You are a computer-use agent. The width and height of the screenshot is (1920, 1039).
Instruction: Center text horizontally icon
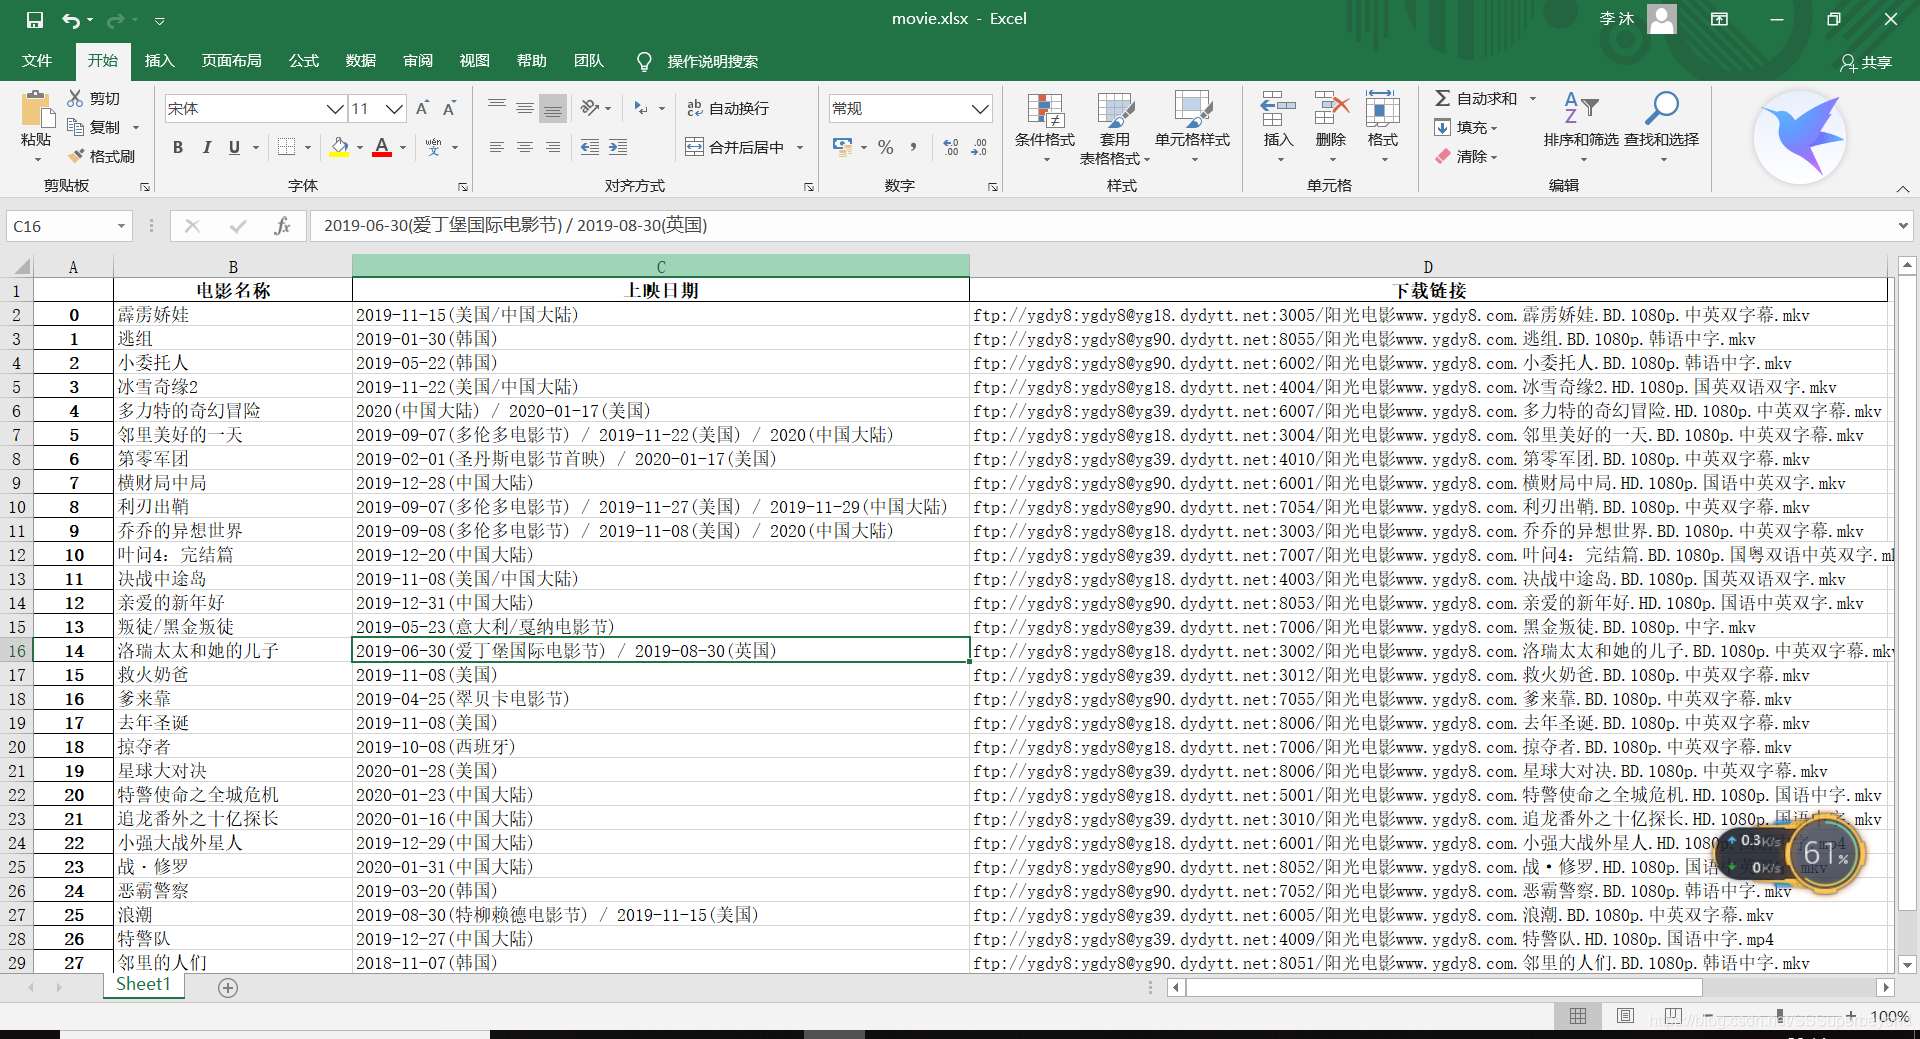pos(525,147)
